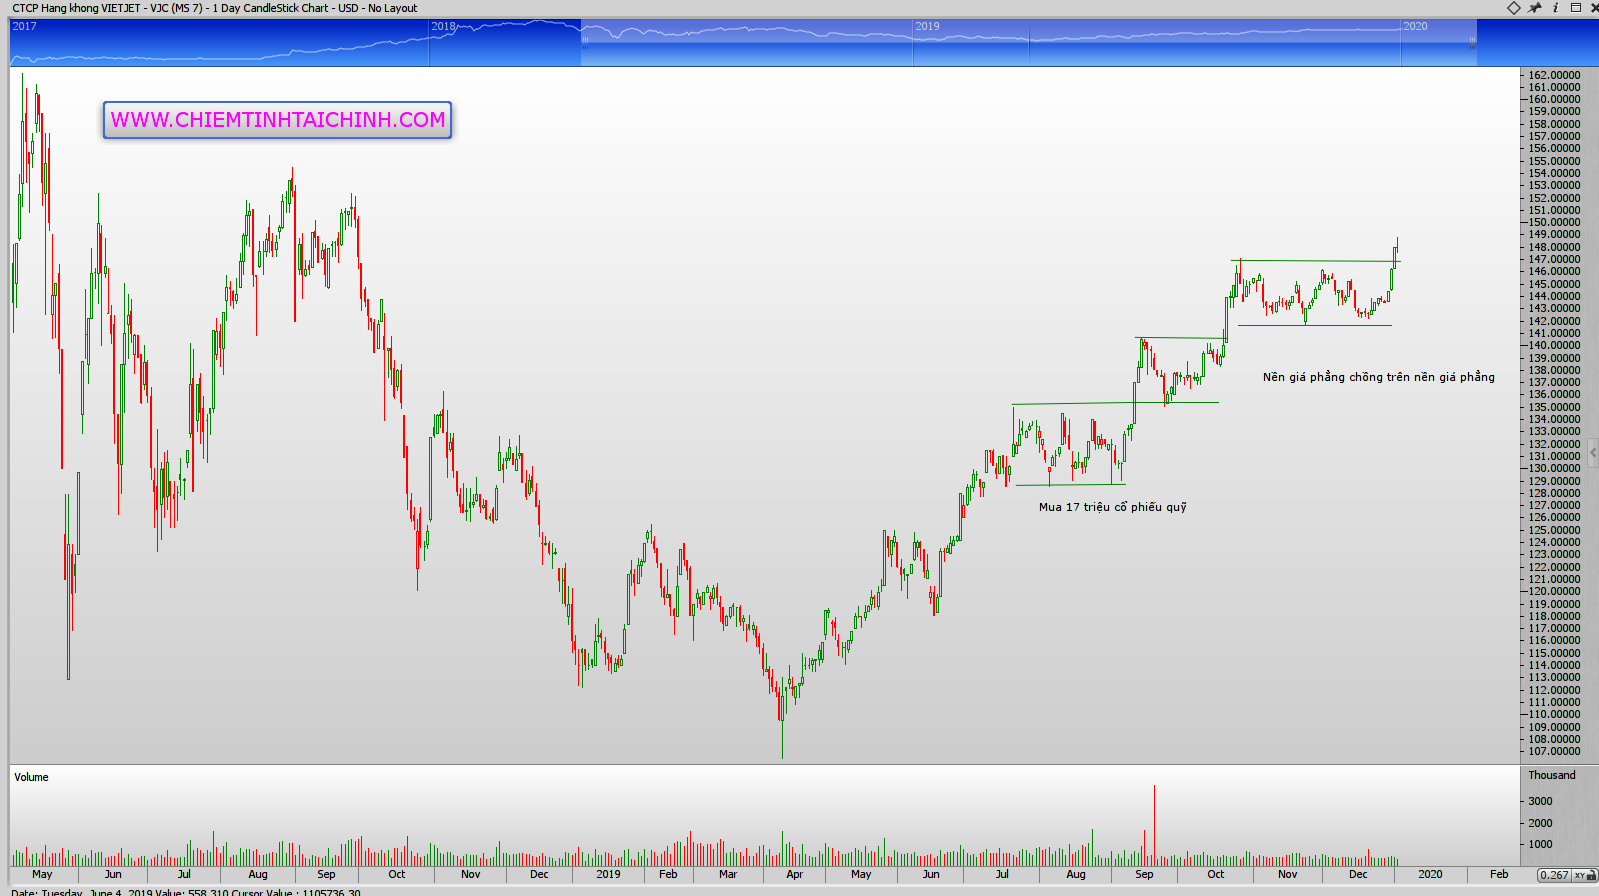1599x896 pixels.
Task: Click the 2019 label on the time axis
Action: click(608, 874)
